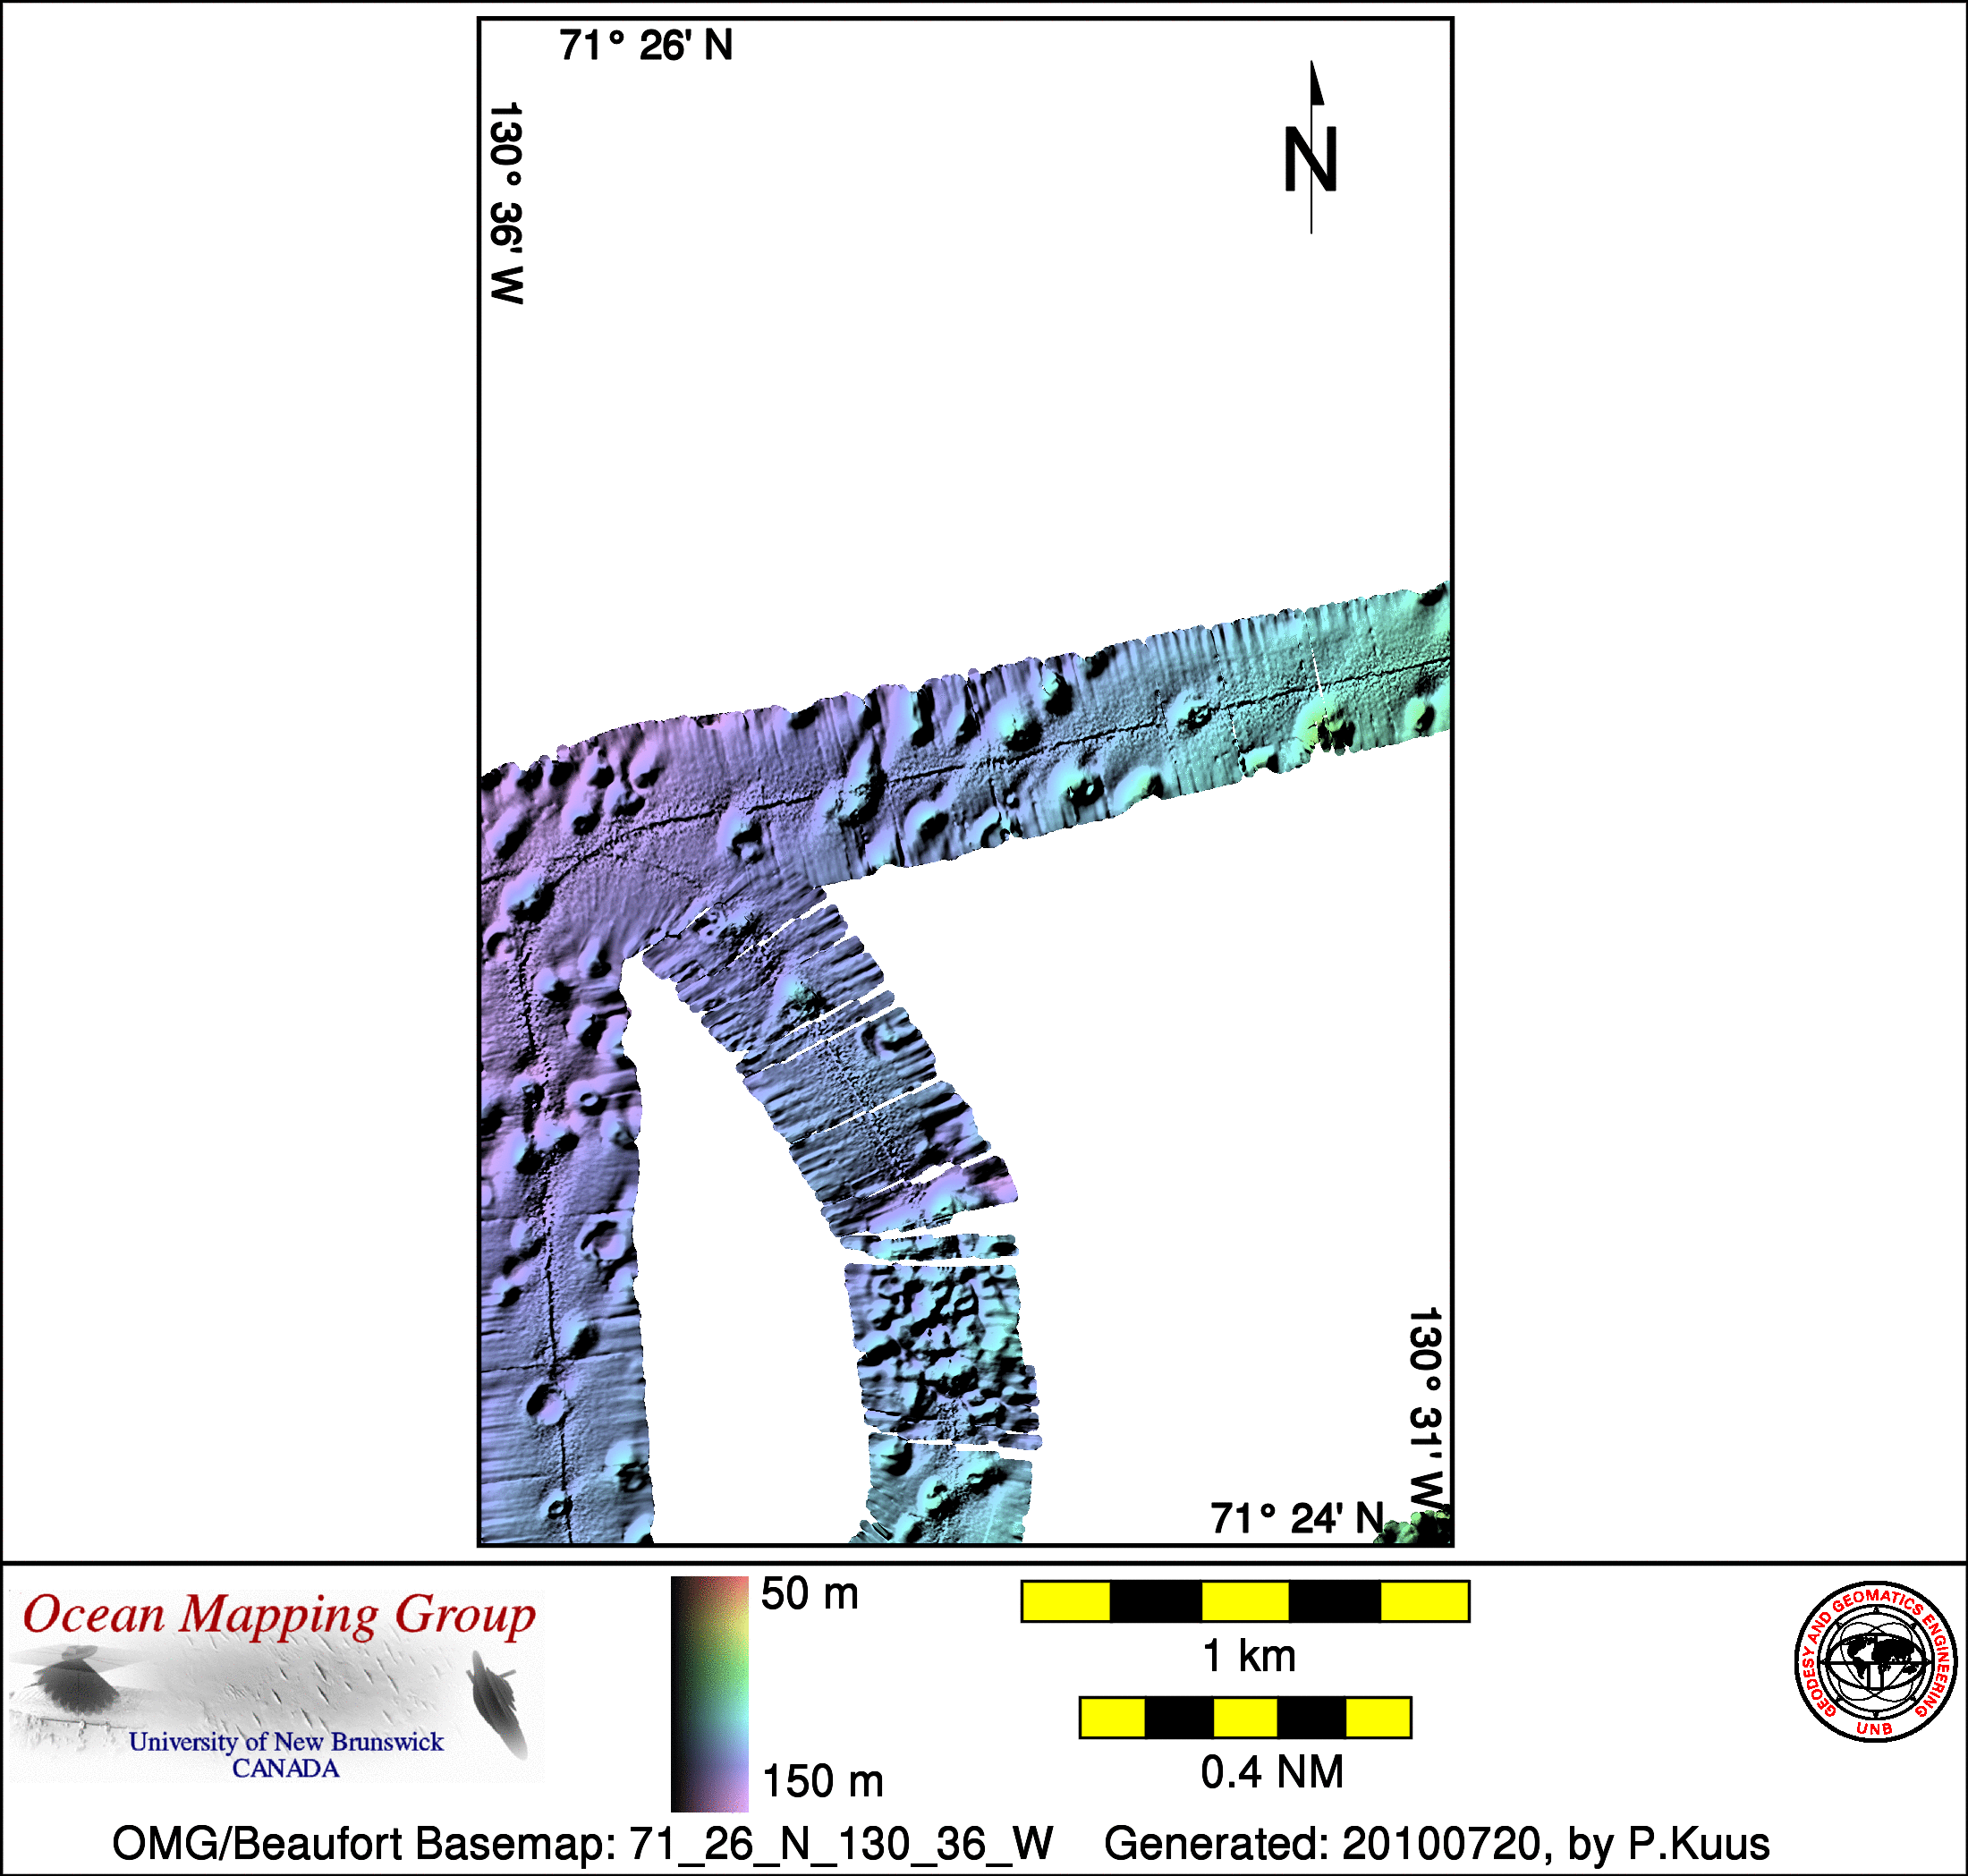Screen dimensions: 1968x1876
Task: Click the 71° 24' N latitude label
Action: tap(1296, 1518)
